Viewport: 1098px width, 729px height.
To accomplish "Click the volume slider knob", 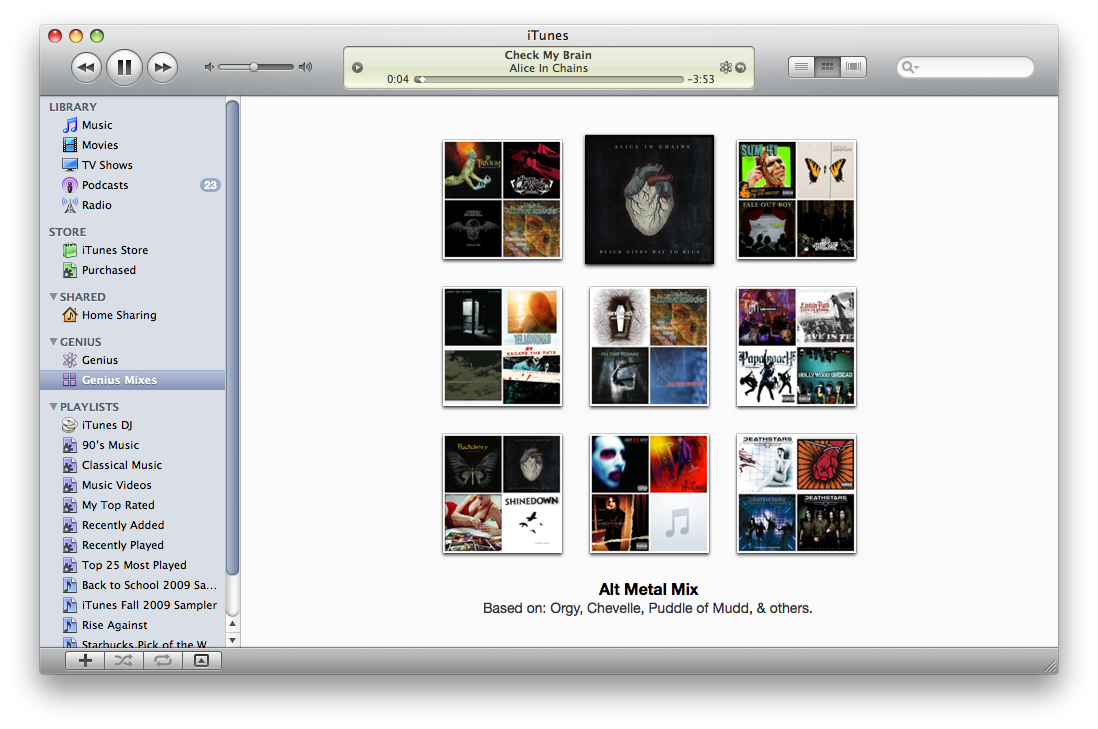I will coord(254,67).
